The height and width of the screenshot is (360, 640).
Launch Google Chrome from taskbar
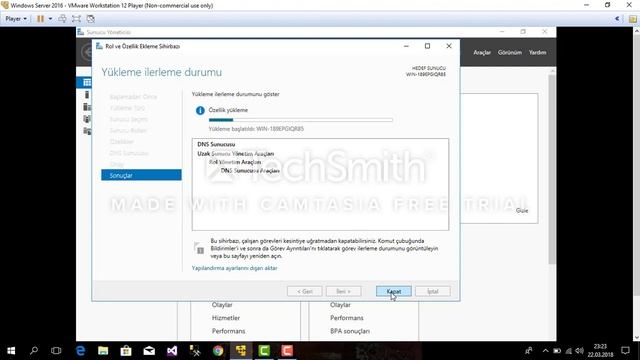tap(218, 351)
